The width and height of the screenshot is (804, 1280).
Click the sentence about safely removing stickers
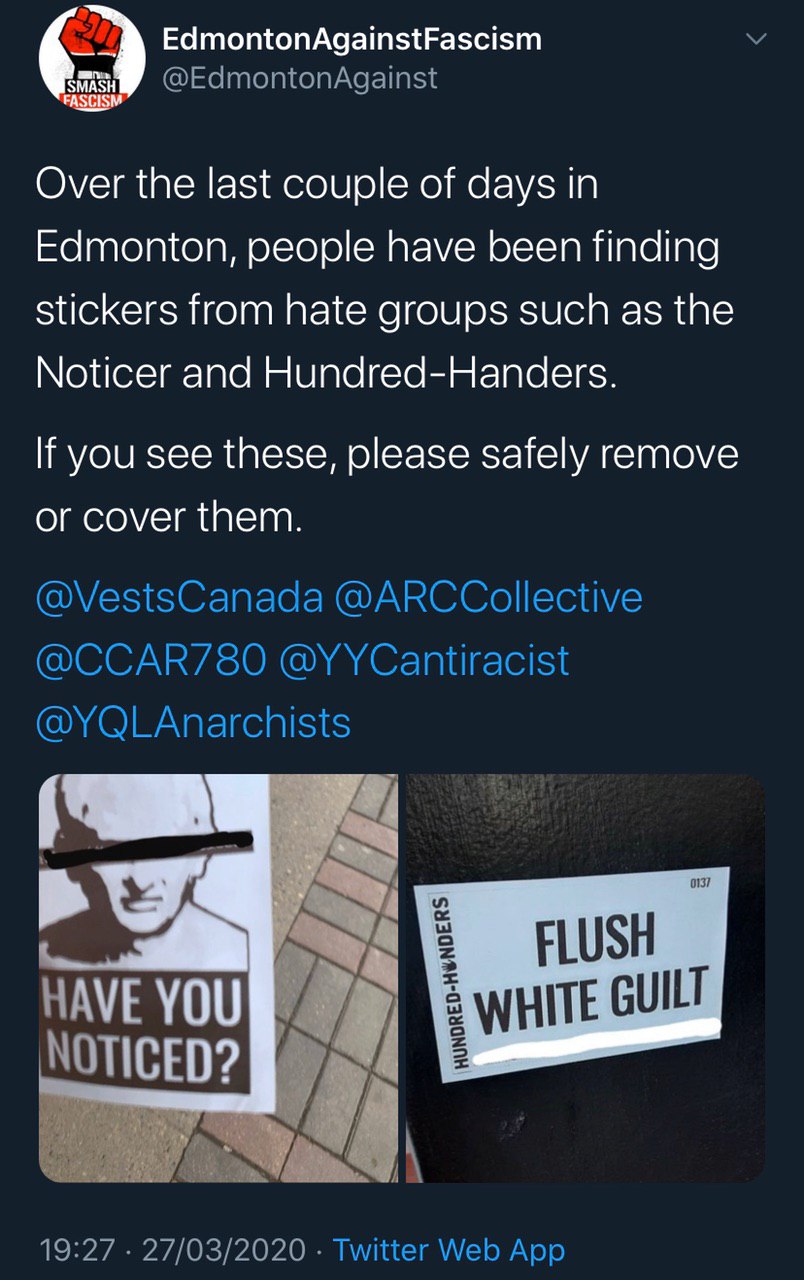coord(387,486)
